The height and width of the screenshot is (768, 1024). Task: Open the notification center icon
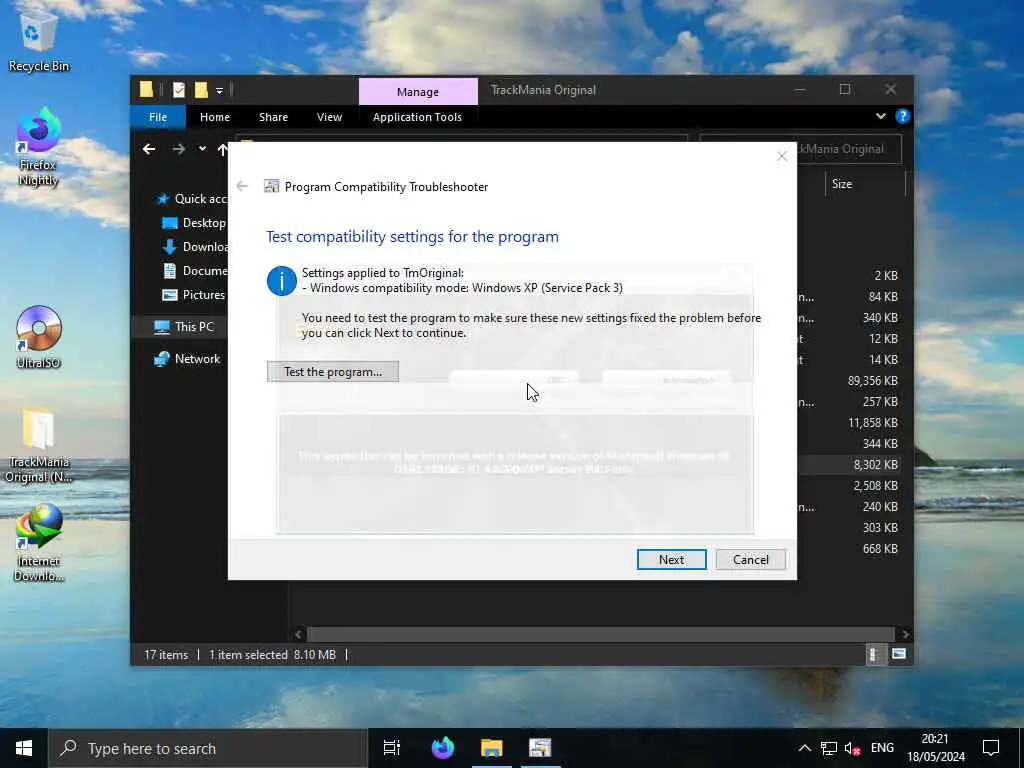[991, 748]
